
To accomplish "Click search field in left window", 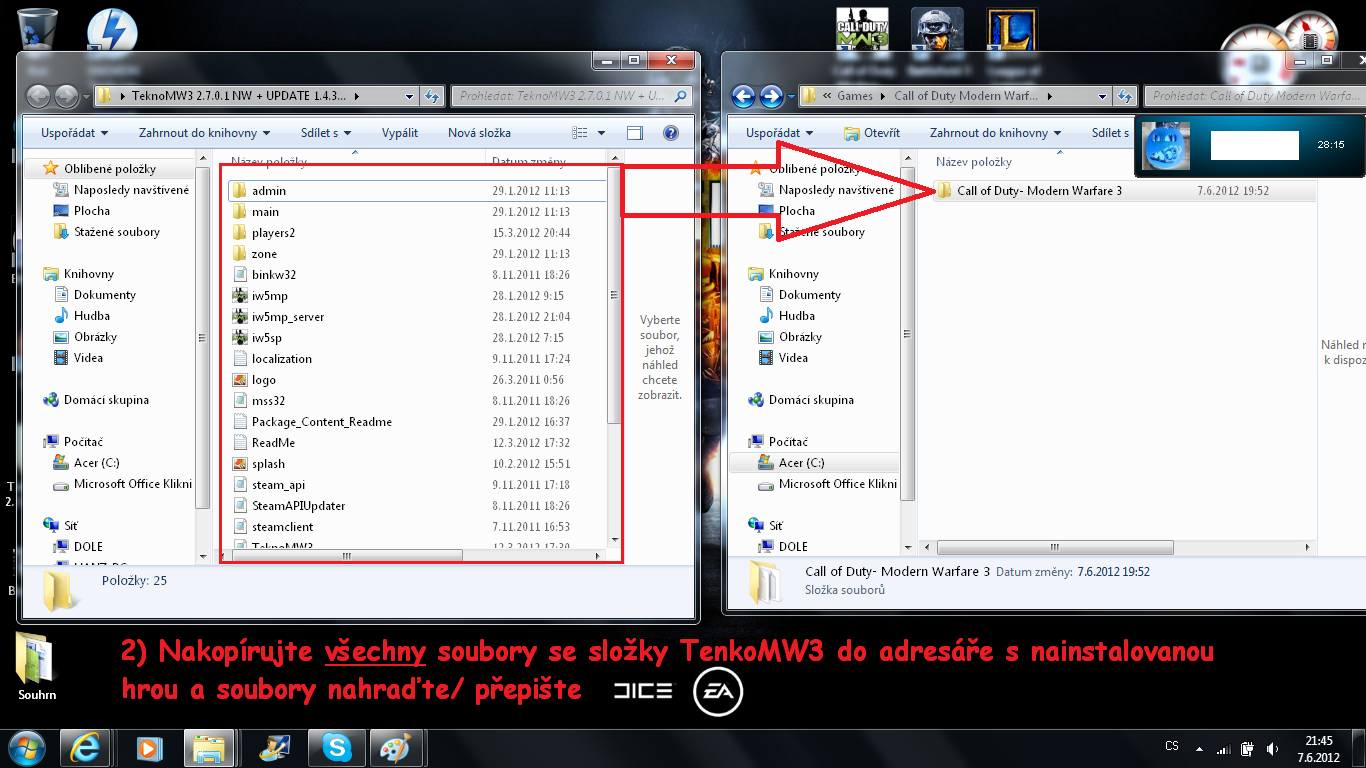I will 571,96.
